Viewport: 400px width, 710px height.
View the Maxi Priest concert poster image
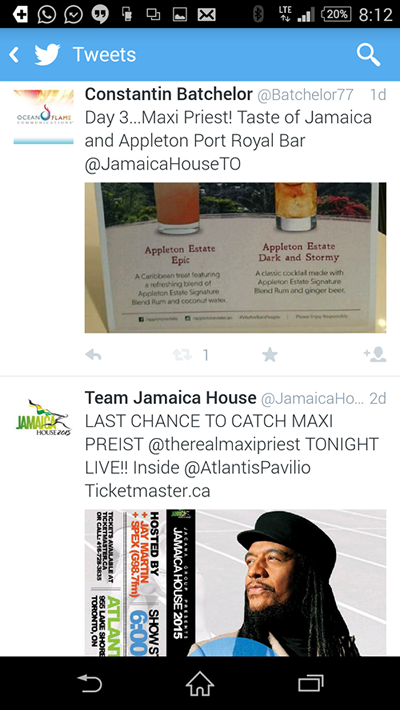(235, 583)
